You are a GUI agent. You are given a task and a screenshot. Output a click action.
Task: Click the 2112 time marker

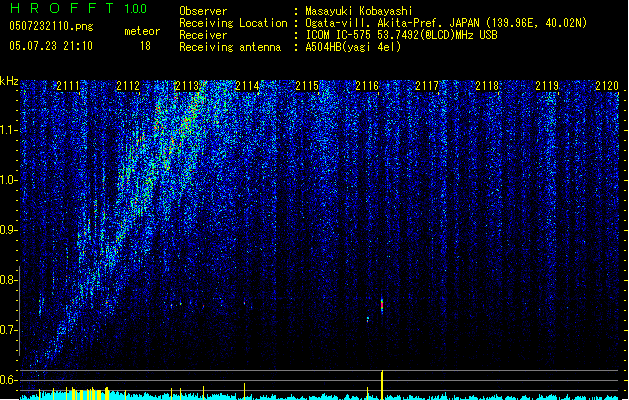(128, 86)
